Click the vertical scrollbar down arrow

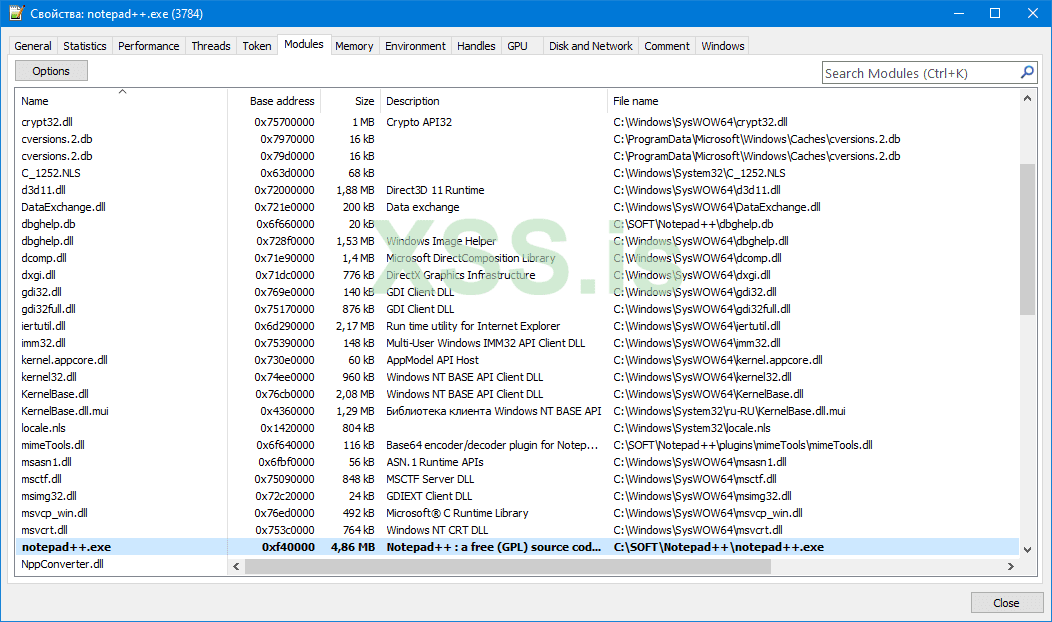1027,550
